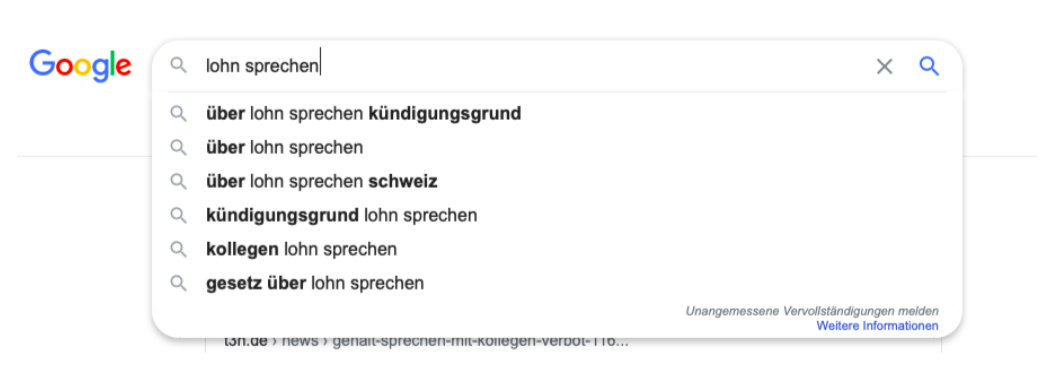Click magnifier icon beside 'gesetz über lohn sprechen'
The height and width of the screenshot is (385, 1061).
pos(178,283)
